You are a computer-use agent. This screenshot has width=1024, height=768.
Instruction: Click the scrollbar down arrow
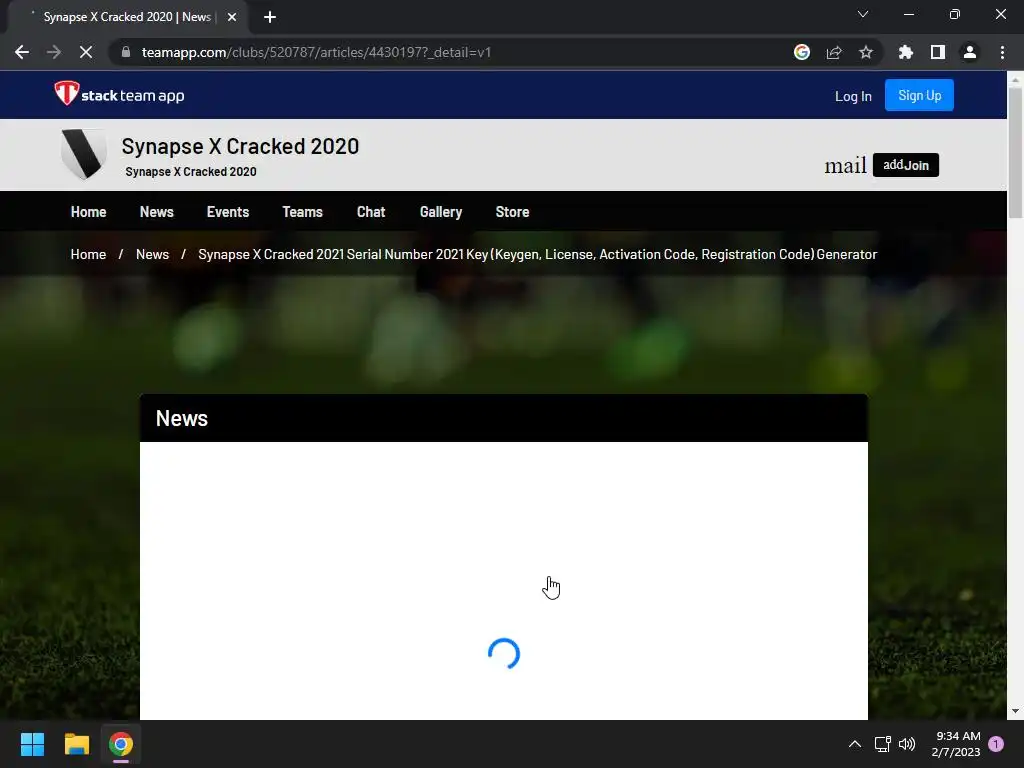click(x=1015, y=711)
